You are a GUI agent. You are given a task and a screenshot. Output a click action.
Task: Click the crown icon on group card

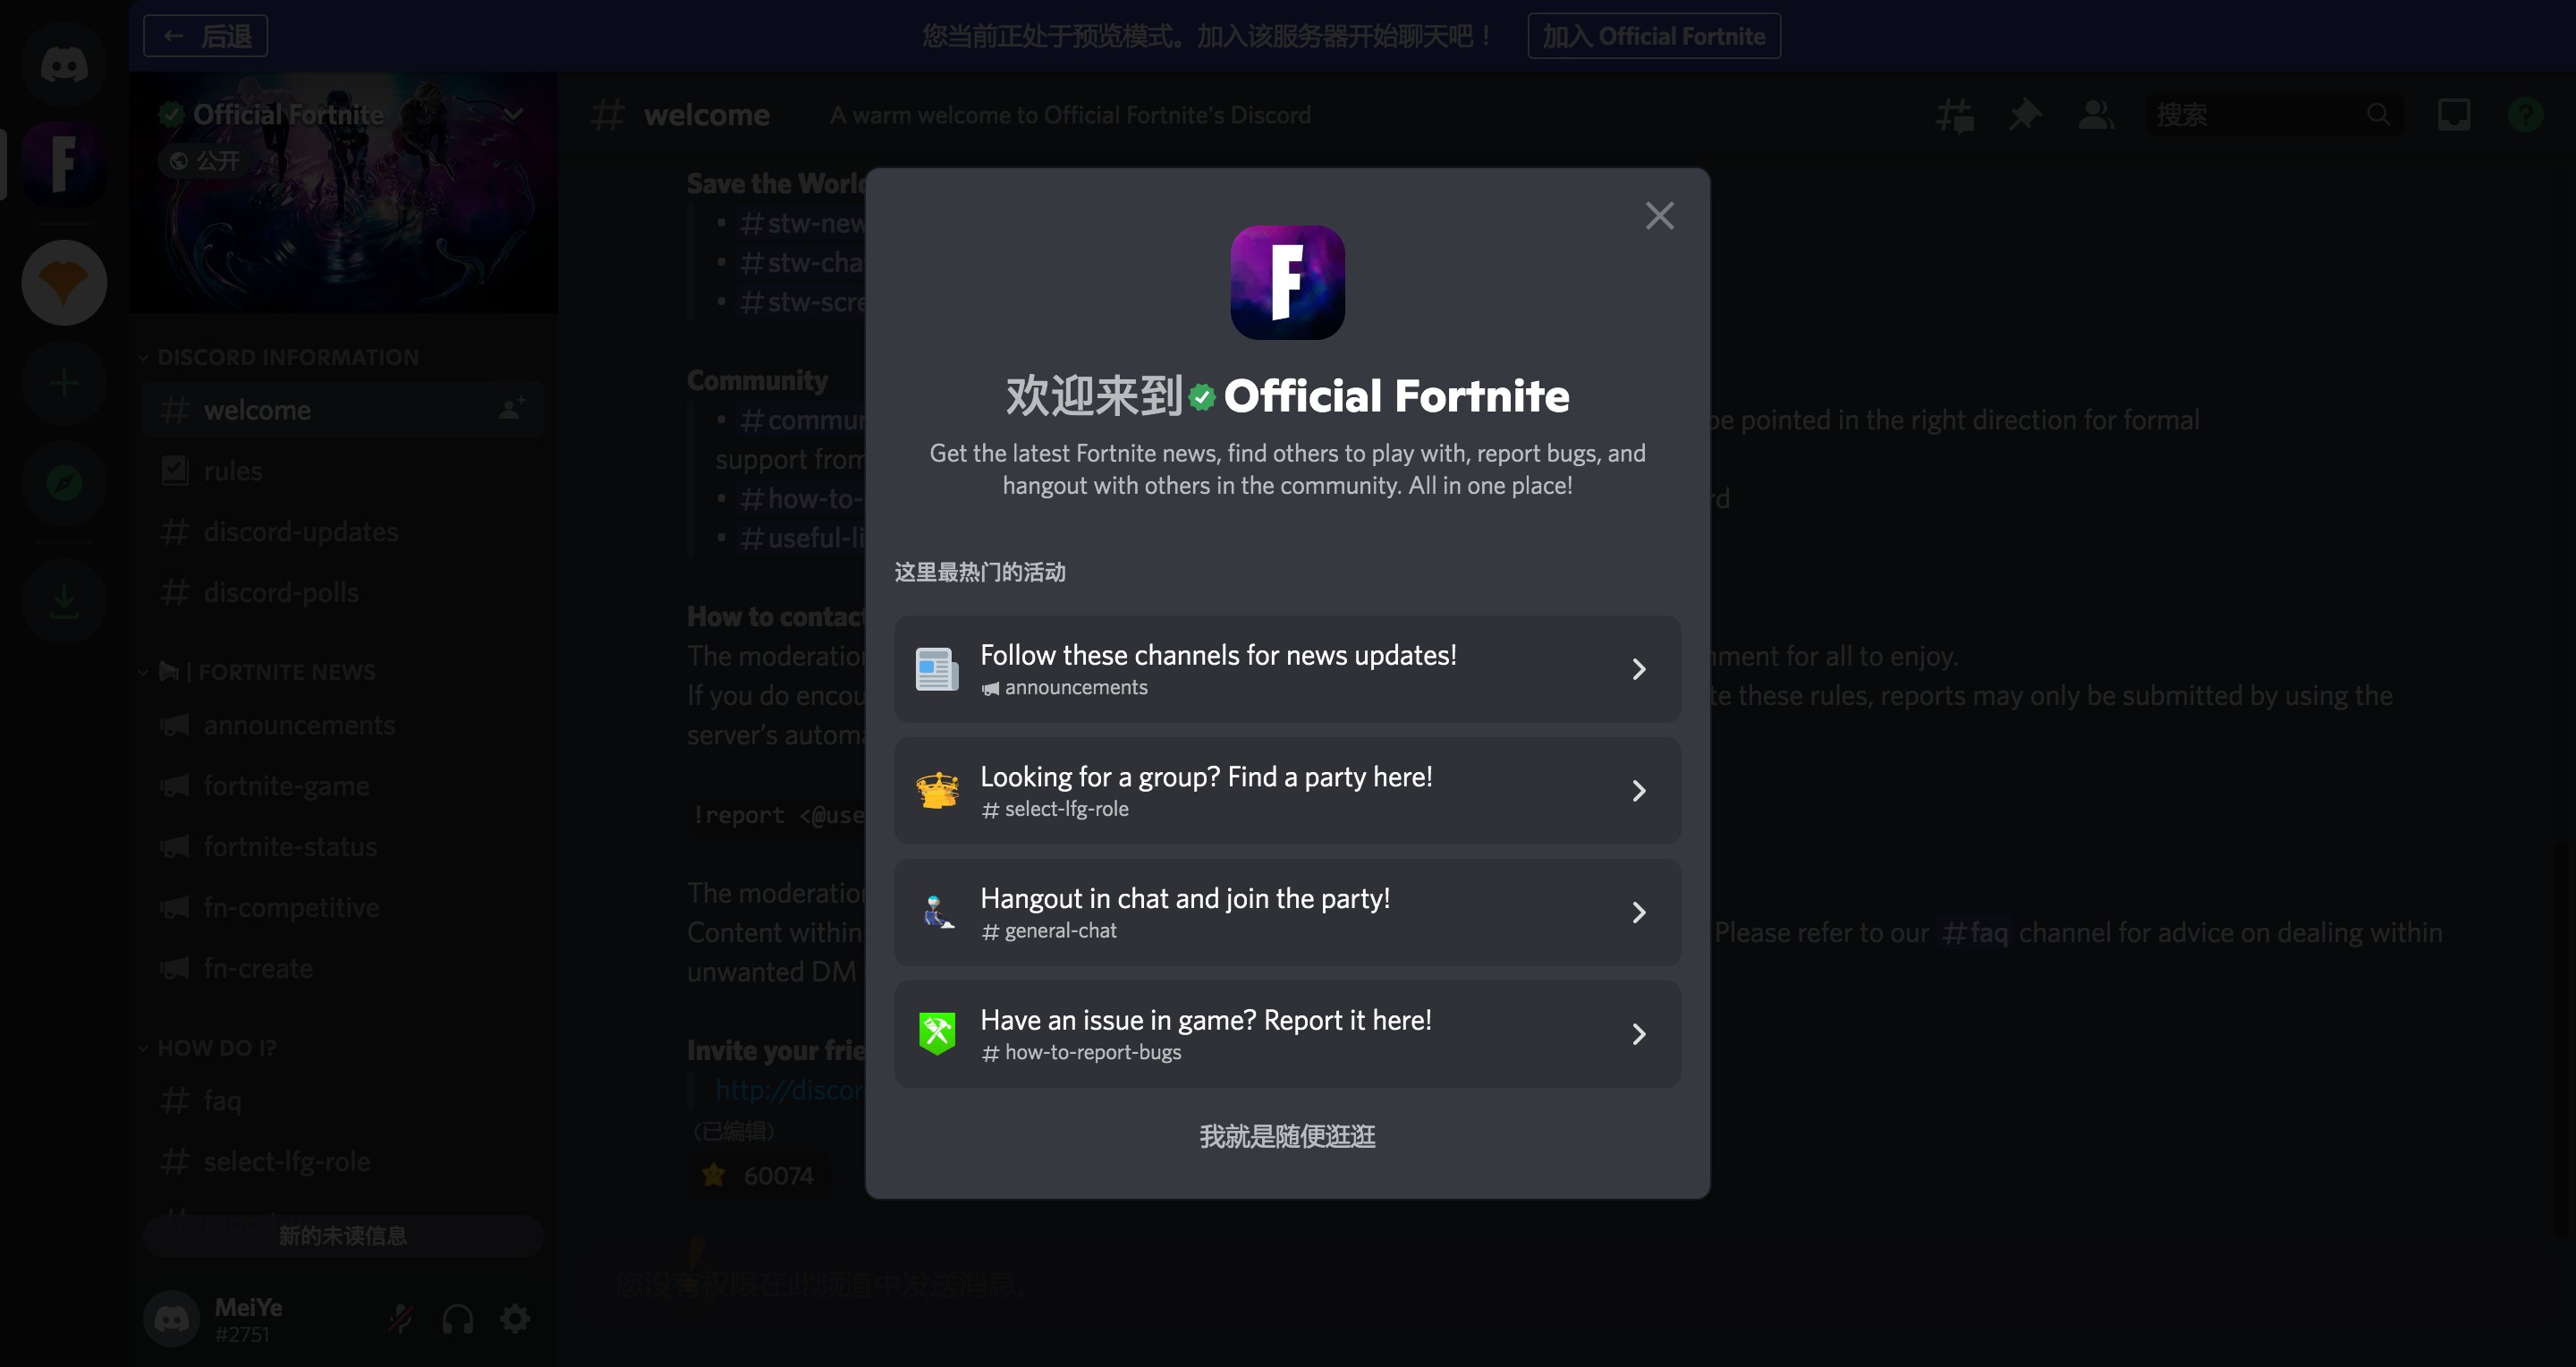[x=937, y=790]
